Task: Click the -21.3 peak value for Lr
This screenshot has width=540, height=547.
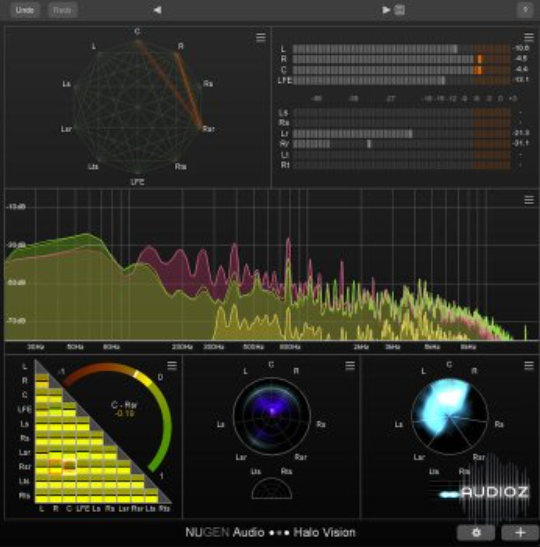Action: [x=521, y=133]
